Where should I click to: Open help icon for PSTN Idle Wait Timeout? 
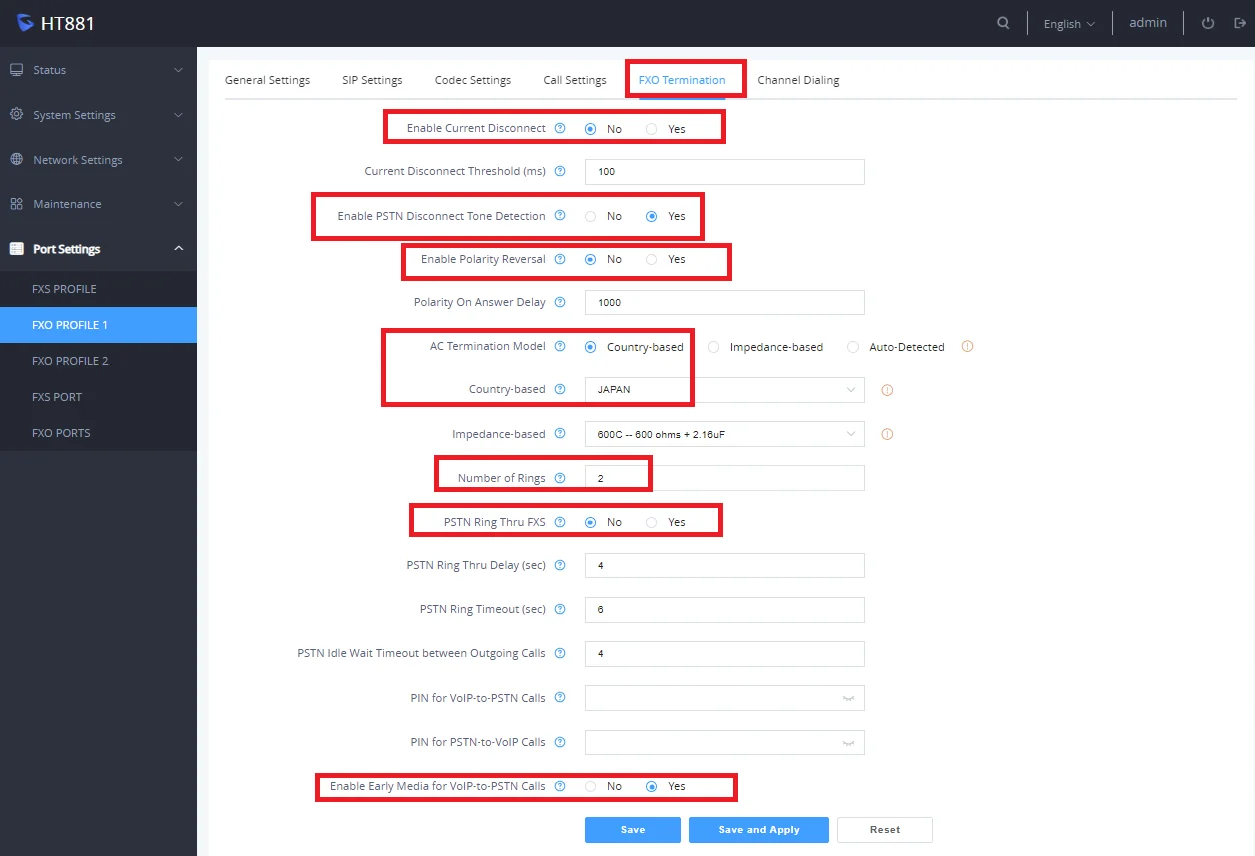[560, 653]
